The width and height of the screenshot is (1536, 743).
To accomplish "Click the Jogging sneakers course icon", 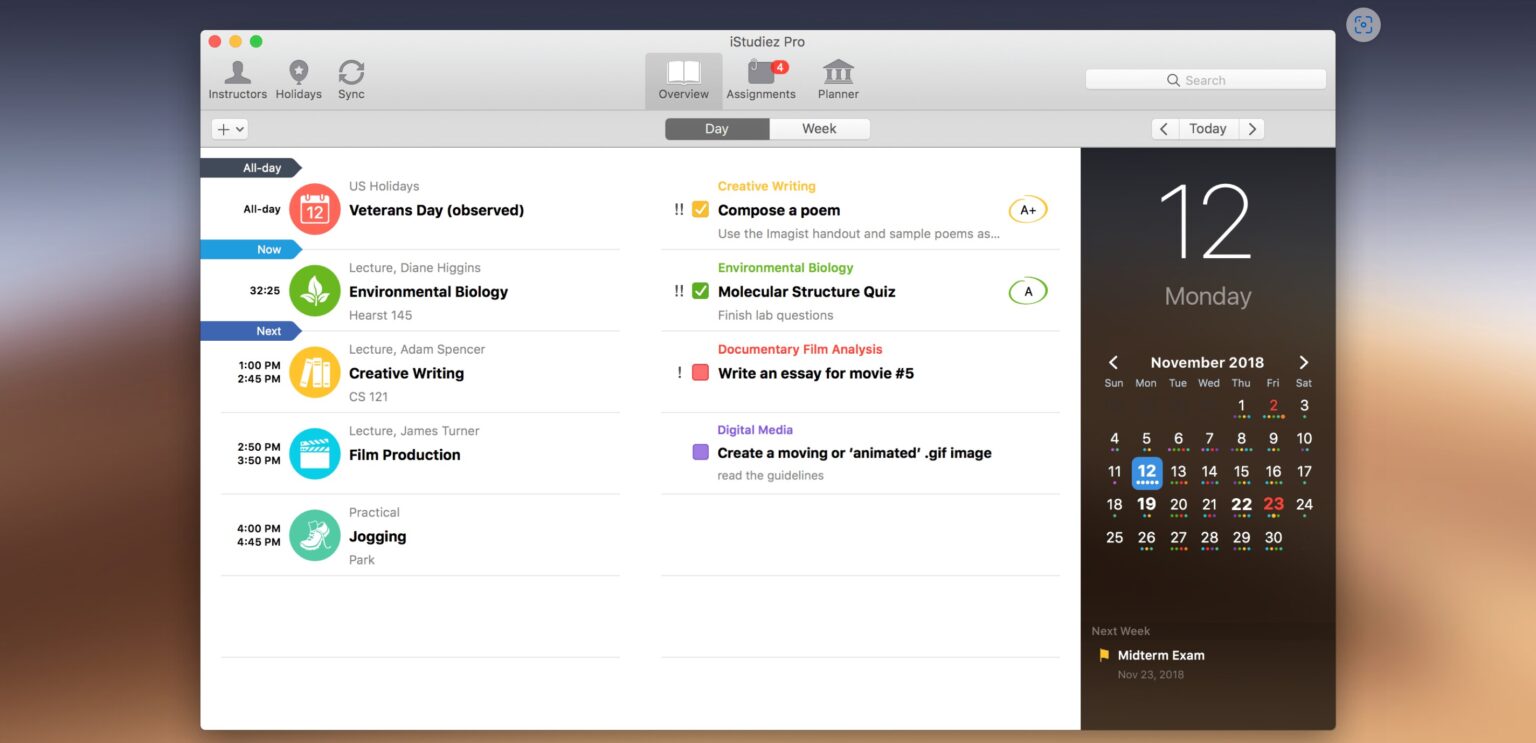I will pos(315,536).
